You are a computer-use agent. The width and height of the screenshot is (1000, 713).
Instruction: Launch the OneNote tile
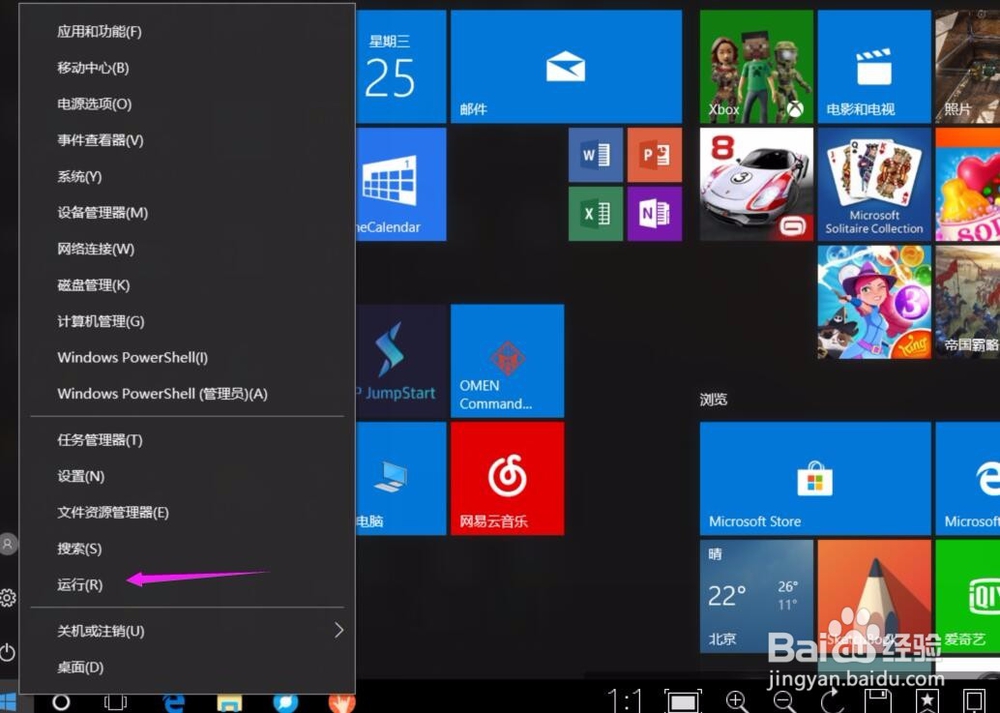[x=654, y=214]
